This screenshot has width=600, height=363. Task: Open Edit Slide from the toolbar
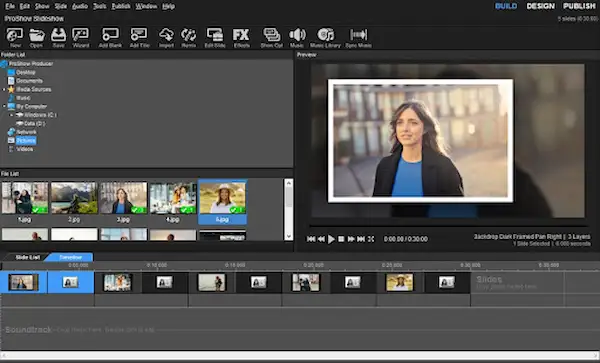[215, 38]
